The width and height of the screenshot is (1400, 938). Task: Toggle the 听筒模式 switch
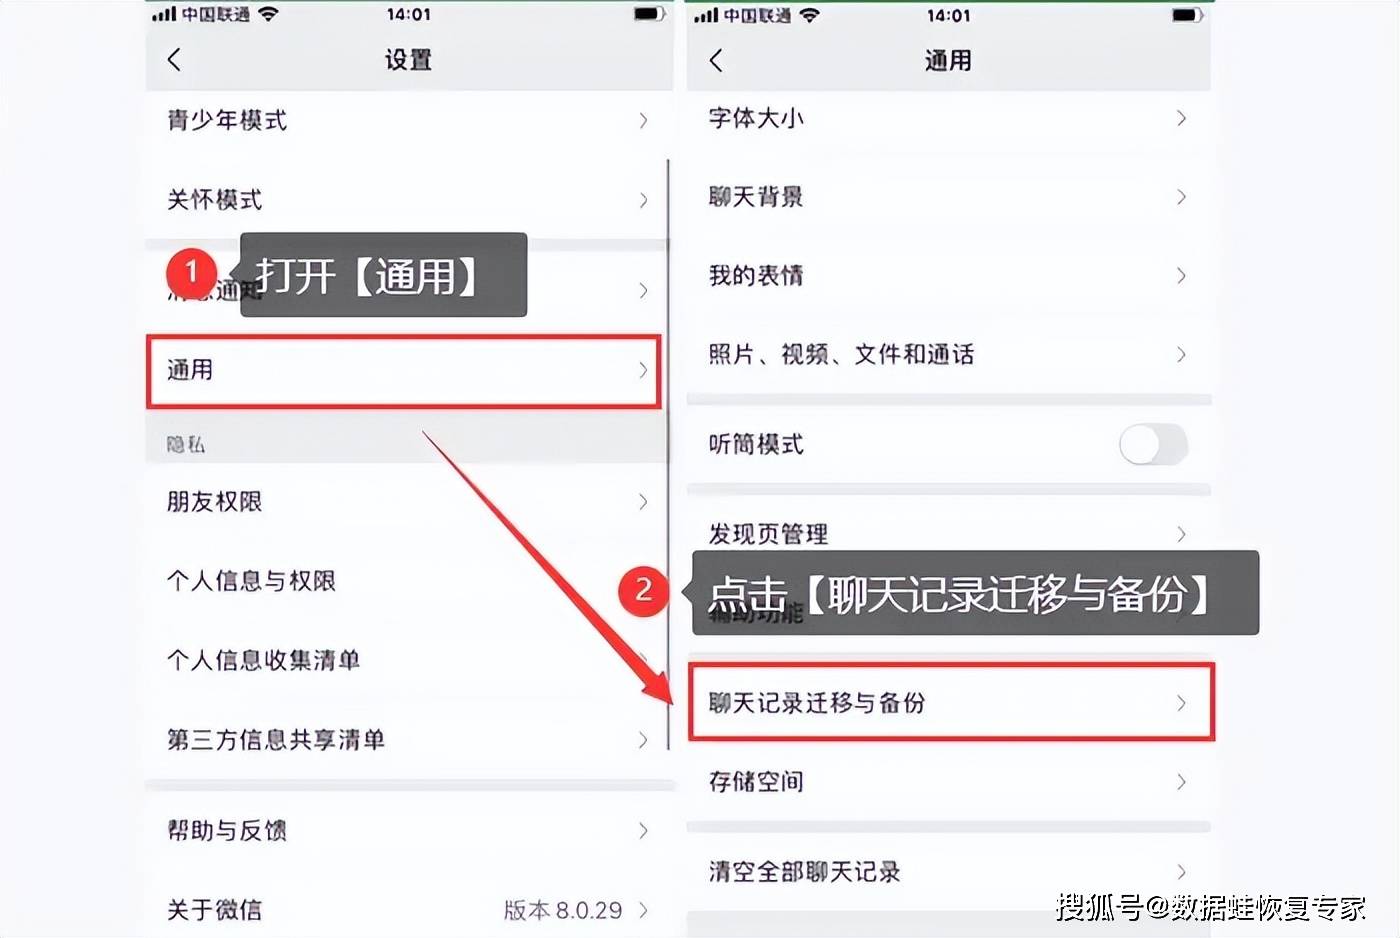coord(1153,444)
